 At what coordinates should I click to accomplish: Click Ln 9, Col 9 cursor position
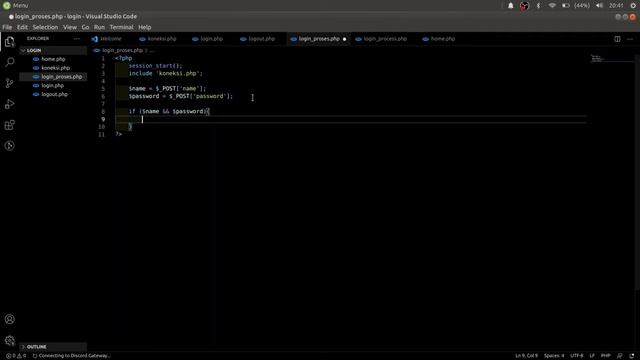(x=526, y=356)
